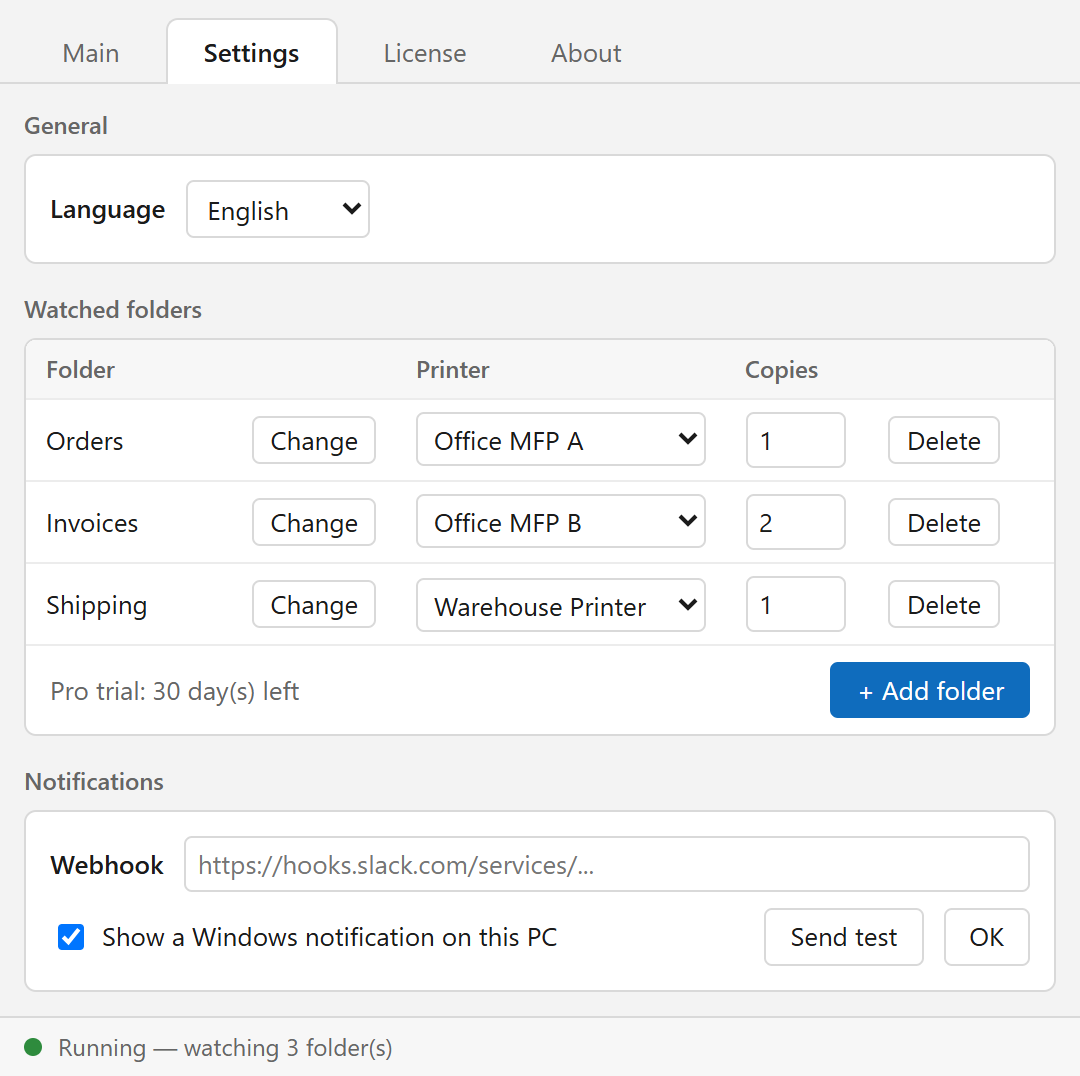Viewport: 1080px width, 1076px height.
Task: Delete the Shipping watched folder
Action: [x=944, y=604]
